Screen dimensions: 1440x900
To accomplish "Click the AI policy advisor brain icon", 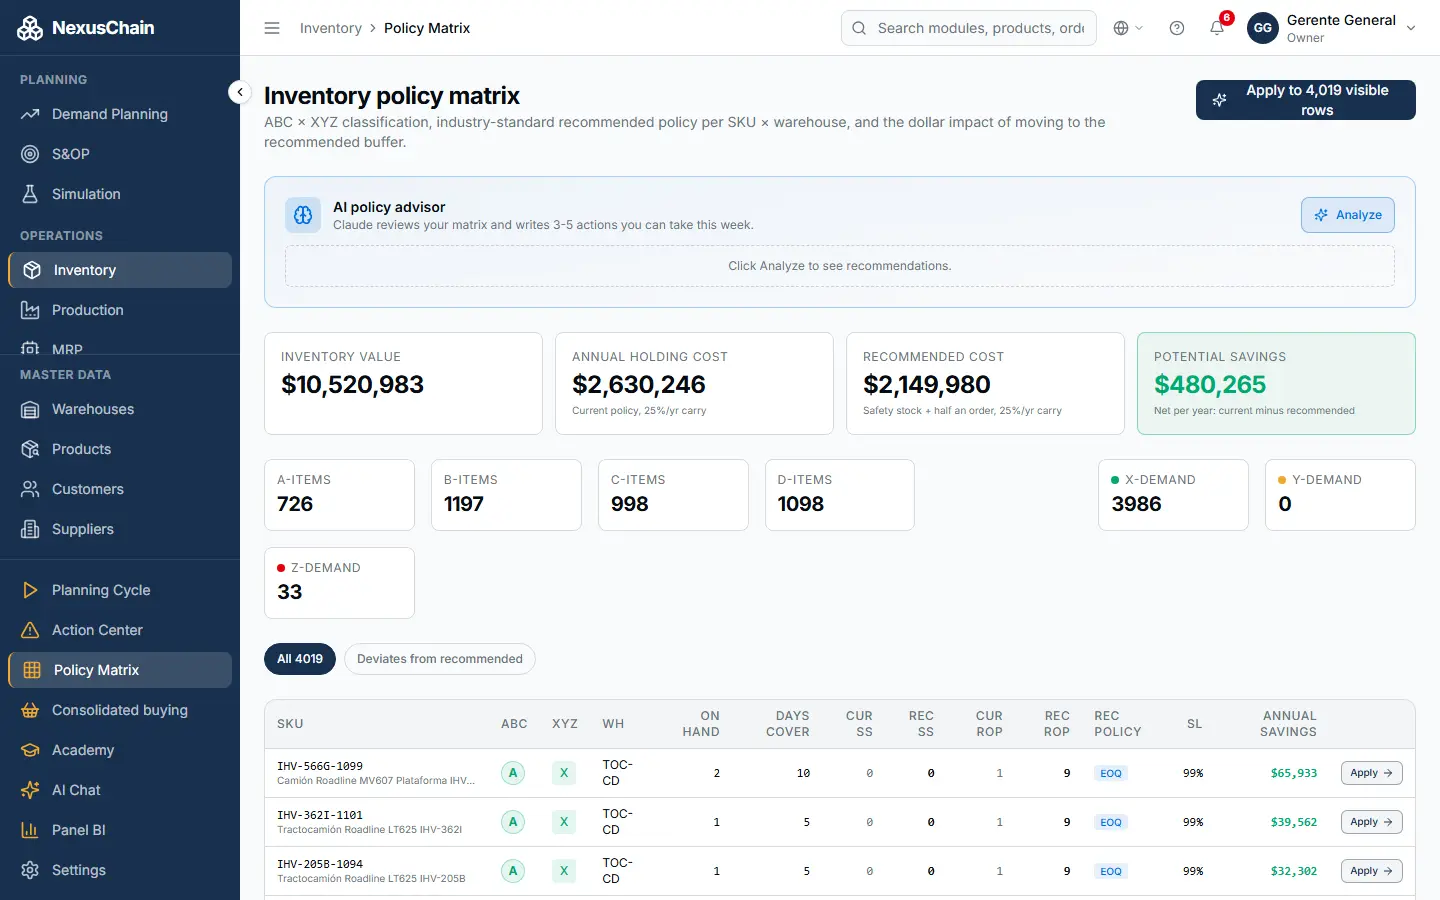I will (x=303, y=215).
